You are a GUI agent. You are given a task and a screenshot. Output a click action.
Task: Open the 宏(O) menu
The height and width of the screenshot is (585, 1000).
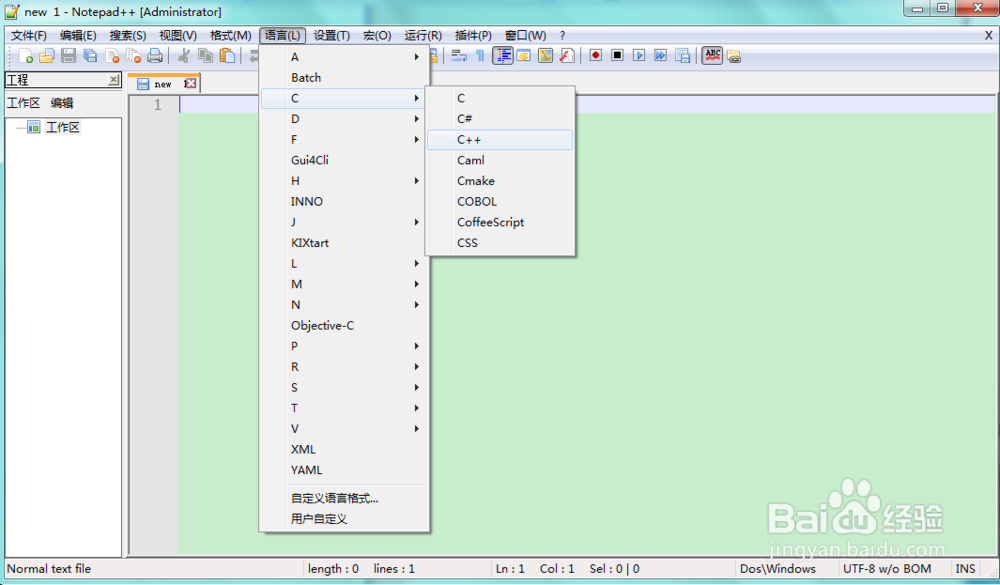pyautogui.click(x=377, y=35)
